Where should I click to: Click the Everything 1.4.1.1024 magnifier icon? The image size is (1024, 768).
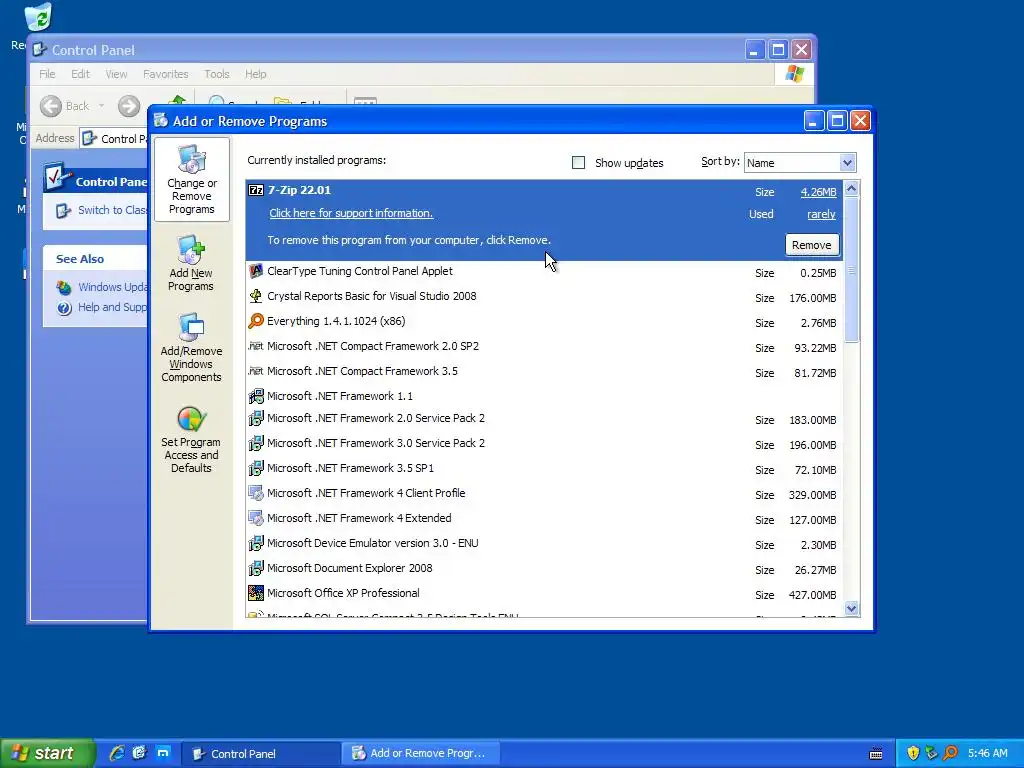coord(256,321)
